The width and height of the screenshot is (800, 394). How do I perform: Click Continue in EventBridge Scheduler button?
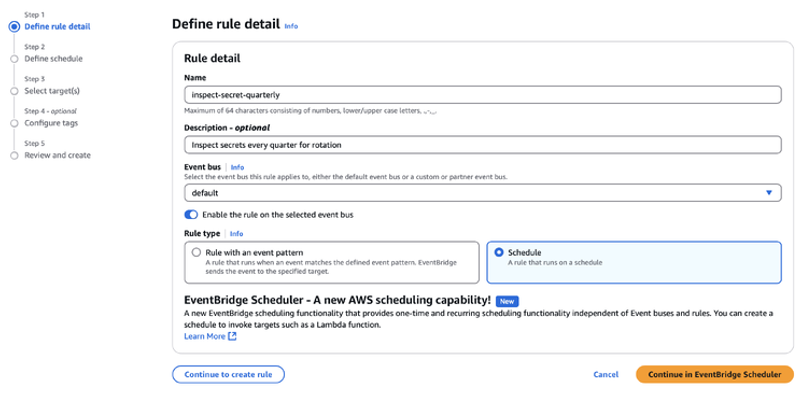click(x=714, y=375)
